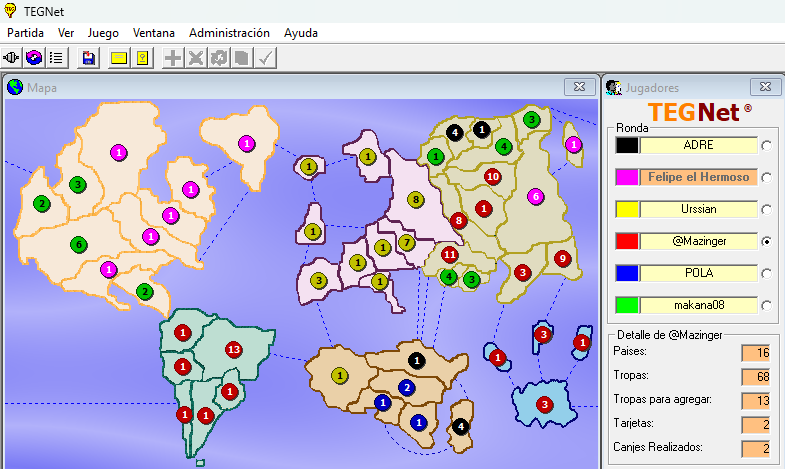Click the globe icon in Mapa title bar
785x469 pixels.
[x=15, y=87]
